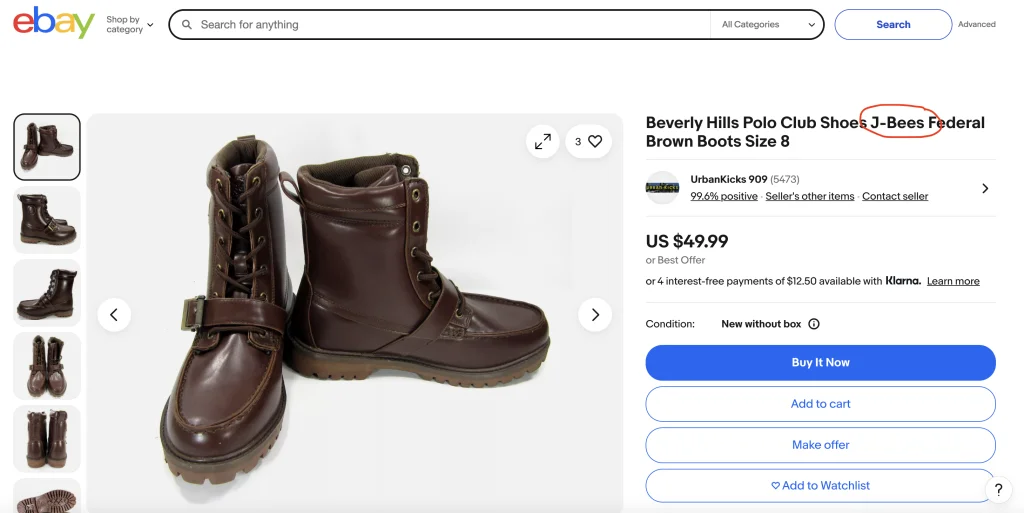Click the eBay logo
1024x513 pixels.
pyautogui.click(x=54, y=22)
